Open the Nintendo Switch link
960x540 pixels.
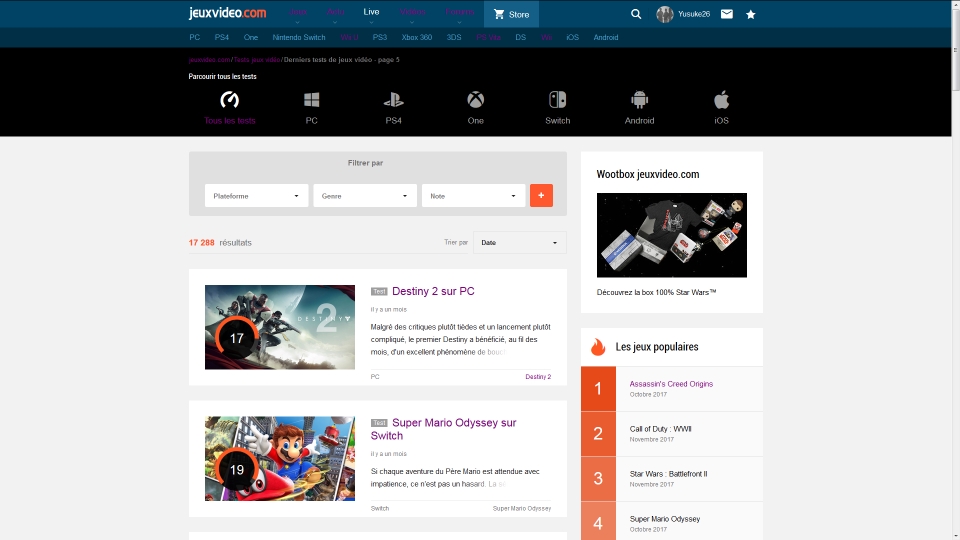[x=299, y=37]
